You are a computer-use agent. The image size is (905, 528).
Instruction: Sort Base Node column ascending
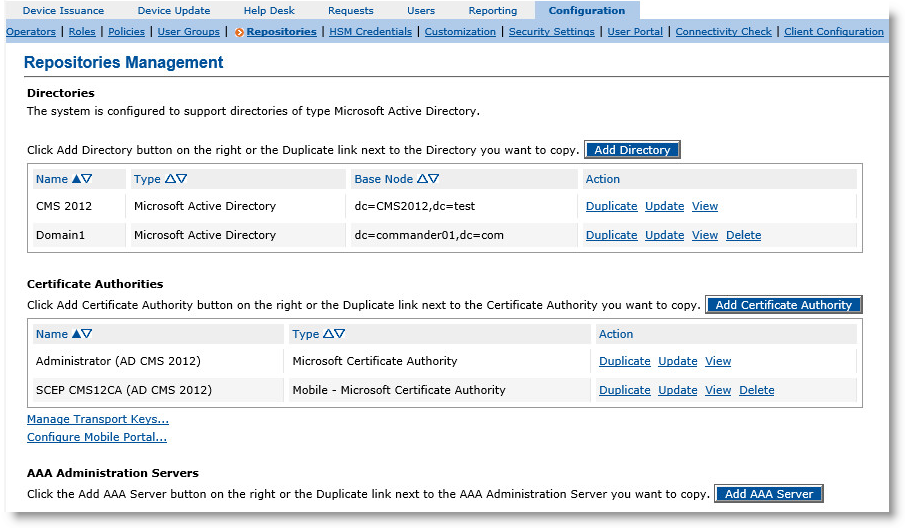click(422, 179)
